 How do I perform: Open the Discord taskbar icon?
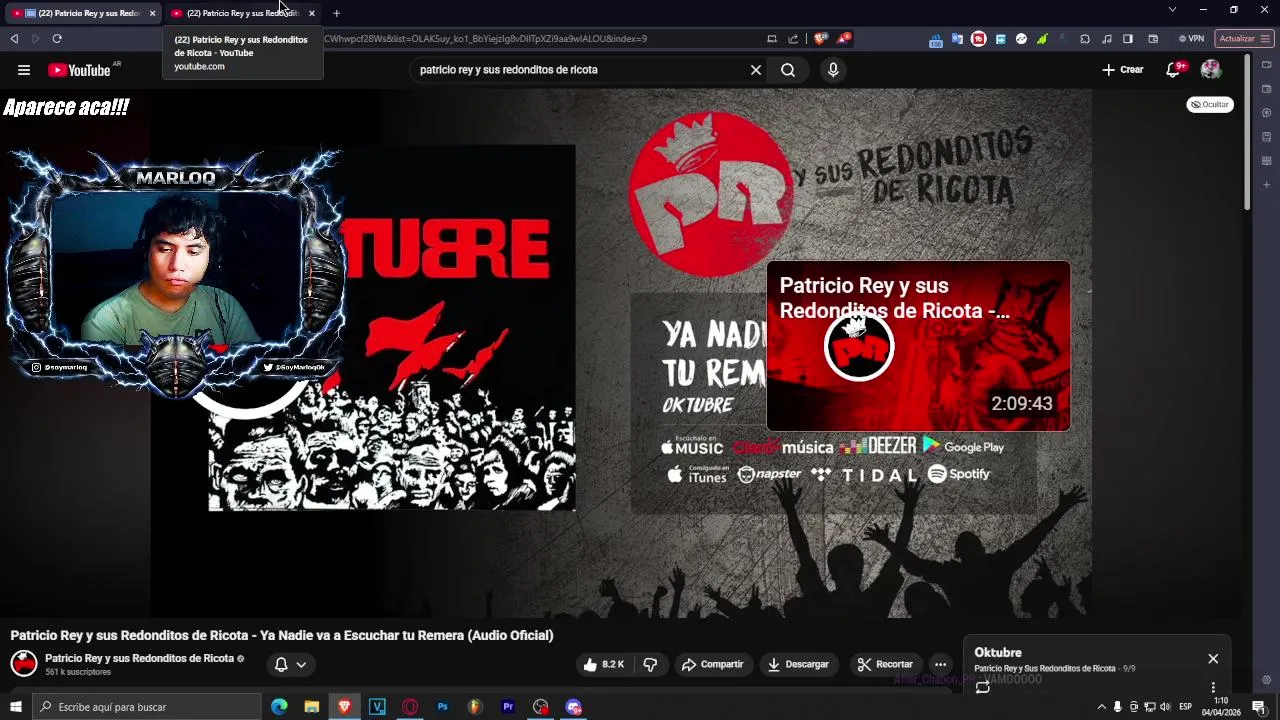coord(574,707)
